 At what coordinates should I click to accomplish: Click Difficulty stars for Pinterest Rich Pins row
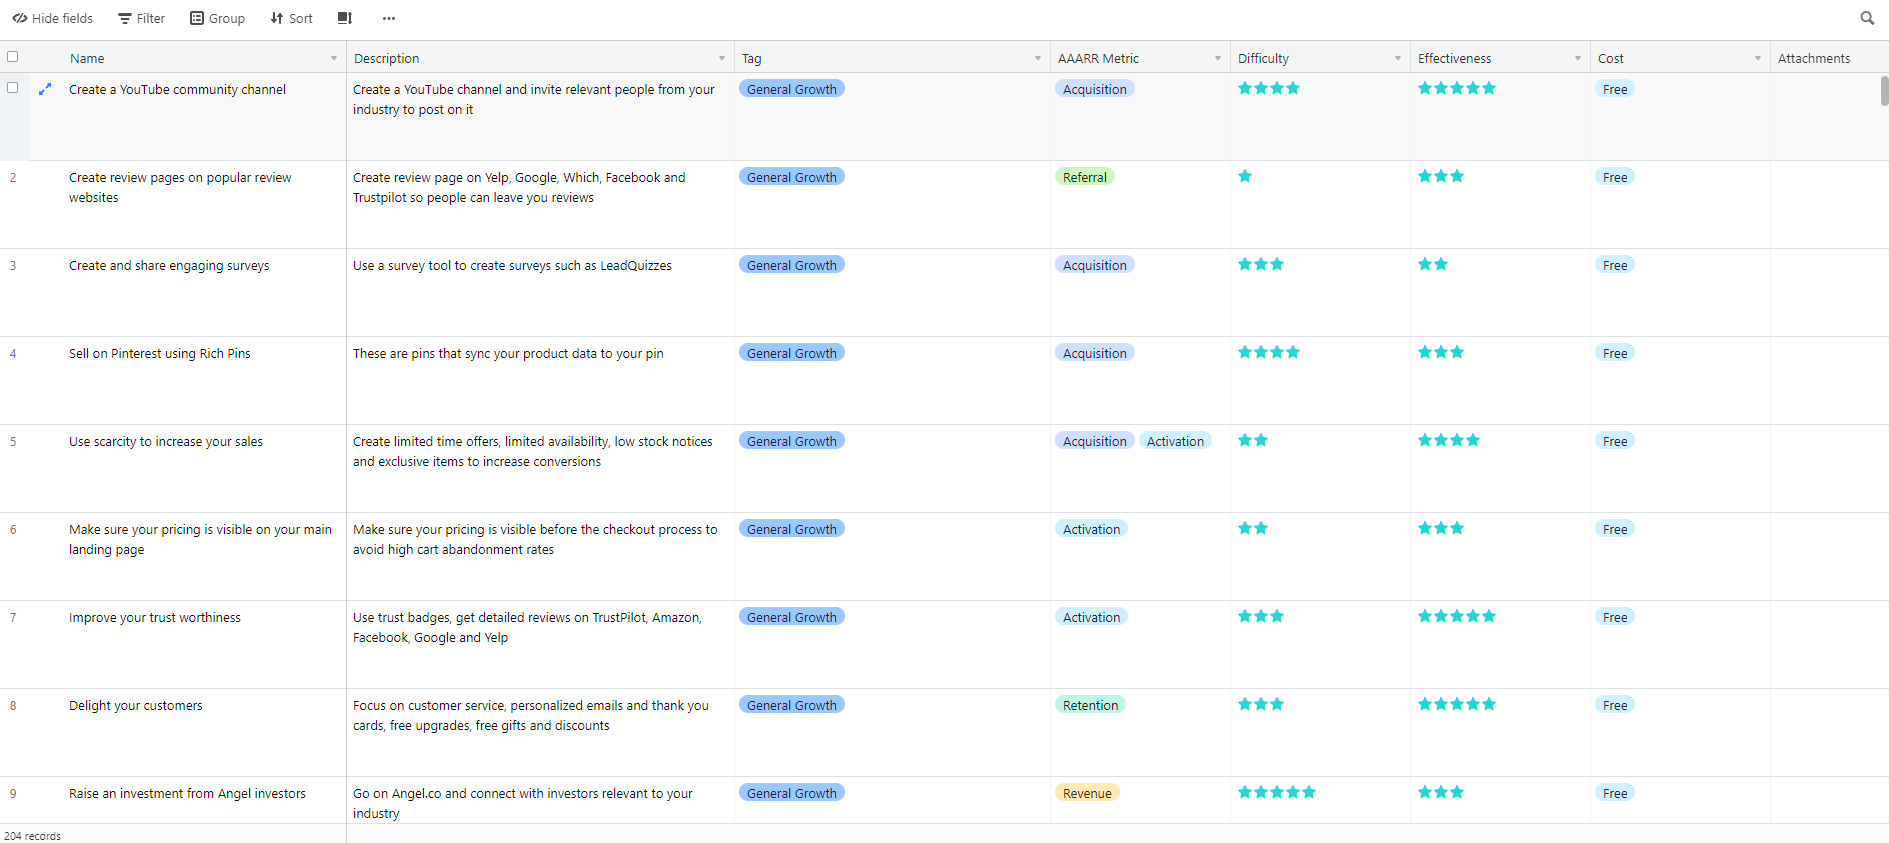pos(1269,352)
